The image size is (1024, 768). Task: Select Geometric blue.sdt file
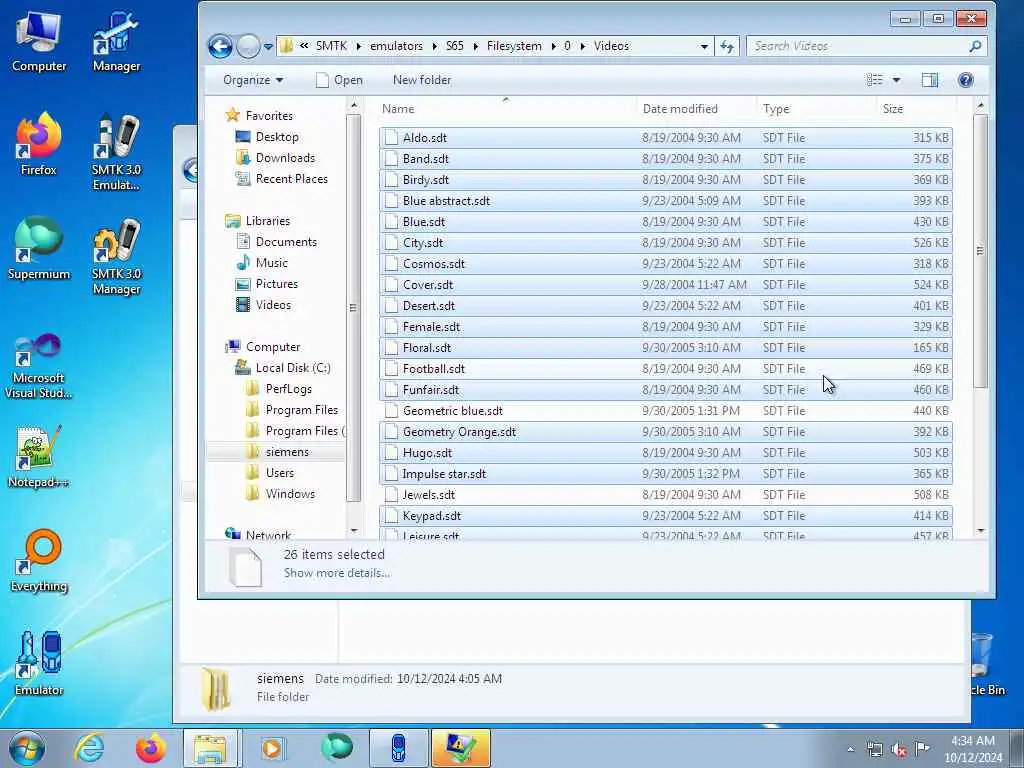[665, 411]
